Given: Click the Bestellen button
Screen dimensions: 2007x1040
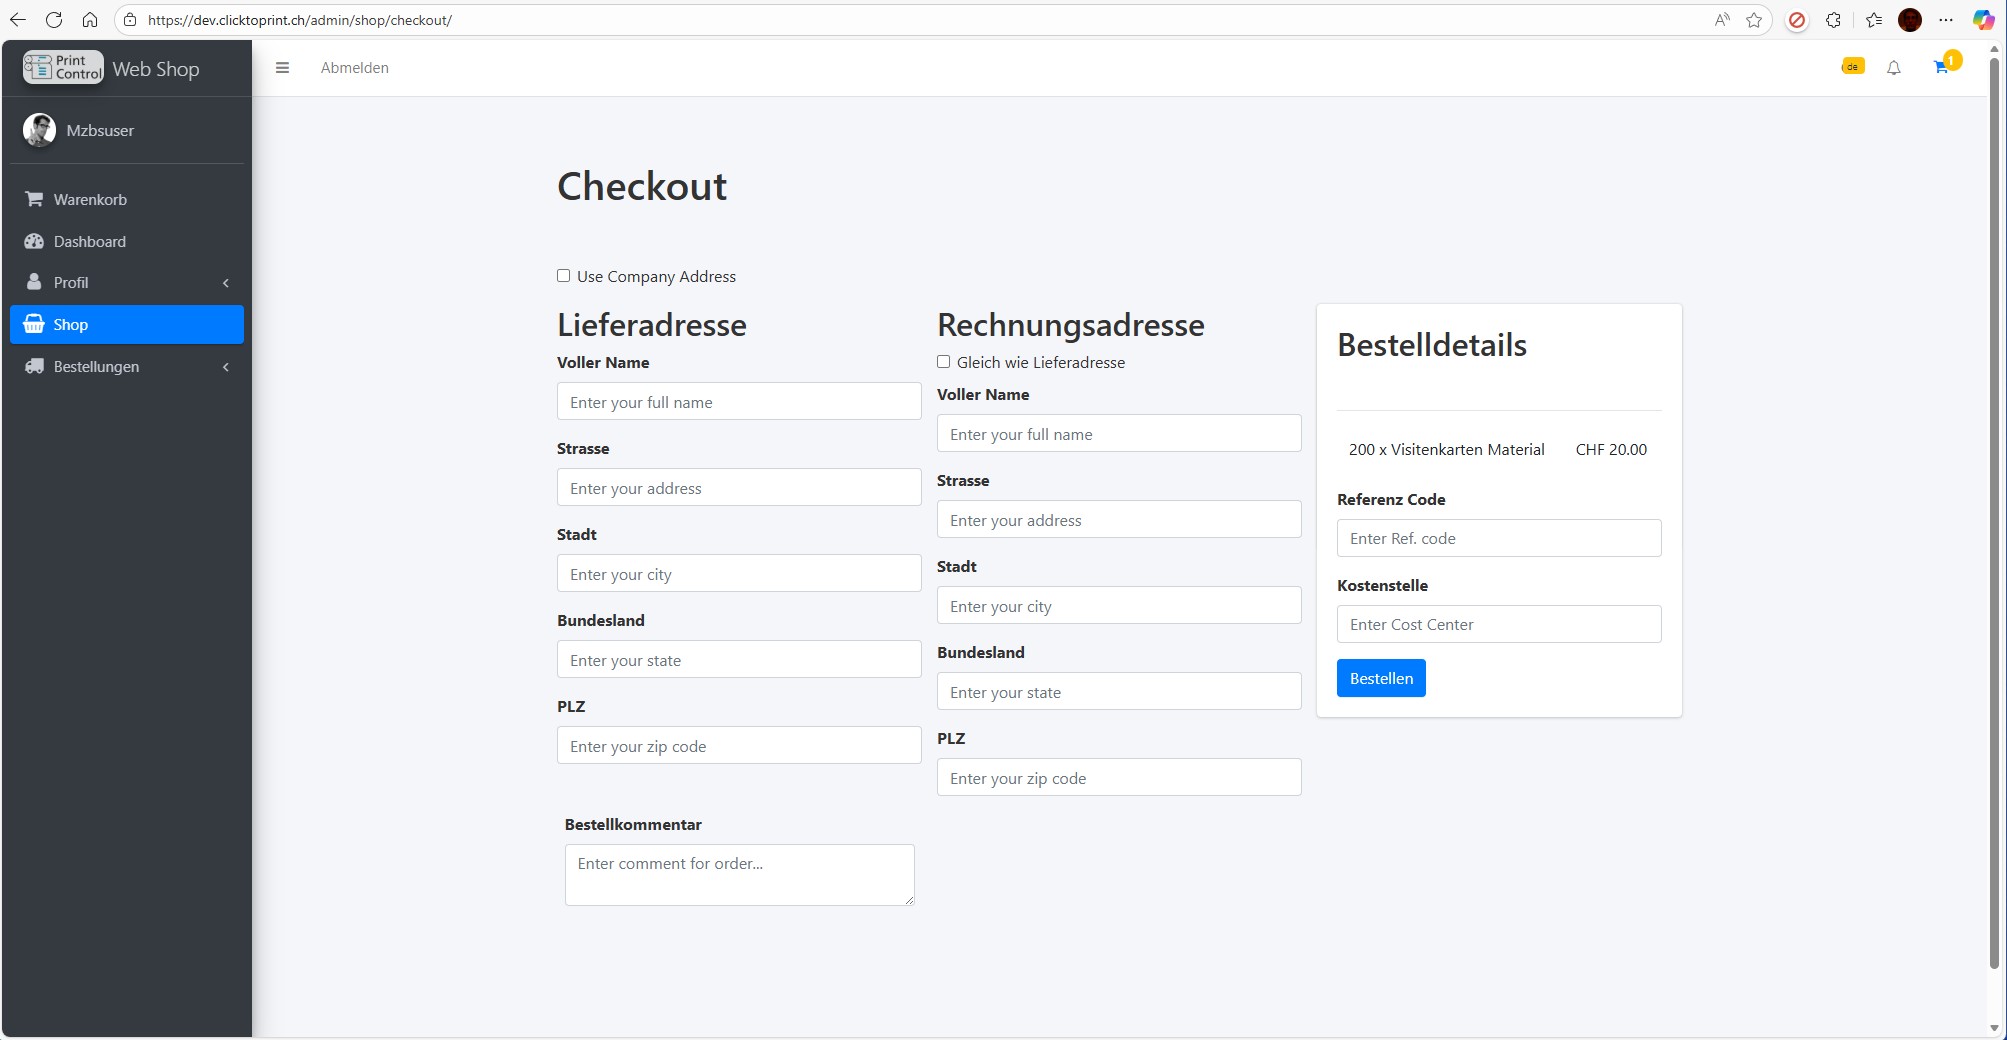Looking at the screenshot, I should click(1381, 678).
